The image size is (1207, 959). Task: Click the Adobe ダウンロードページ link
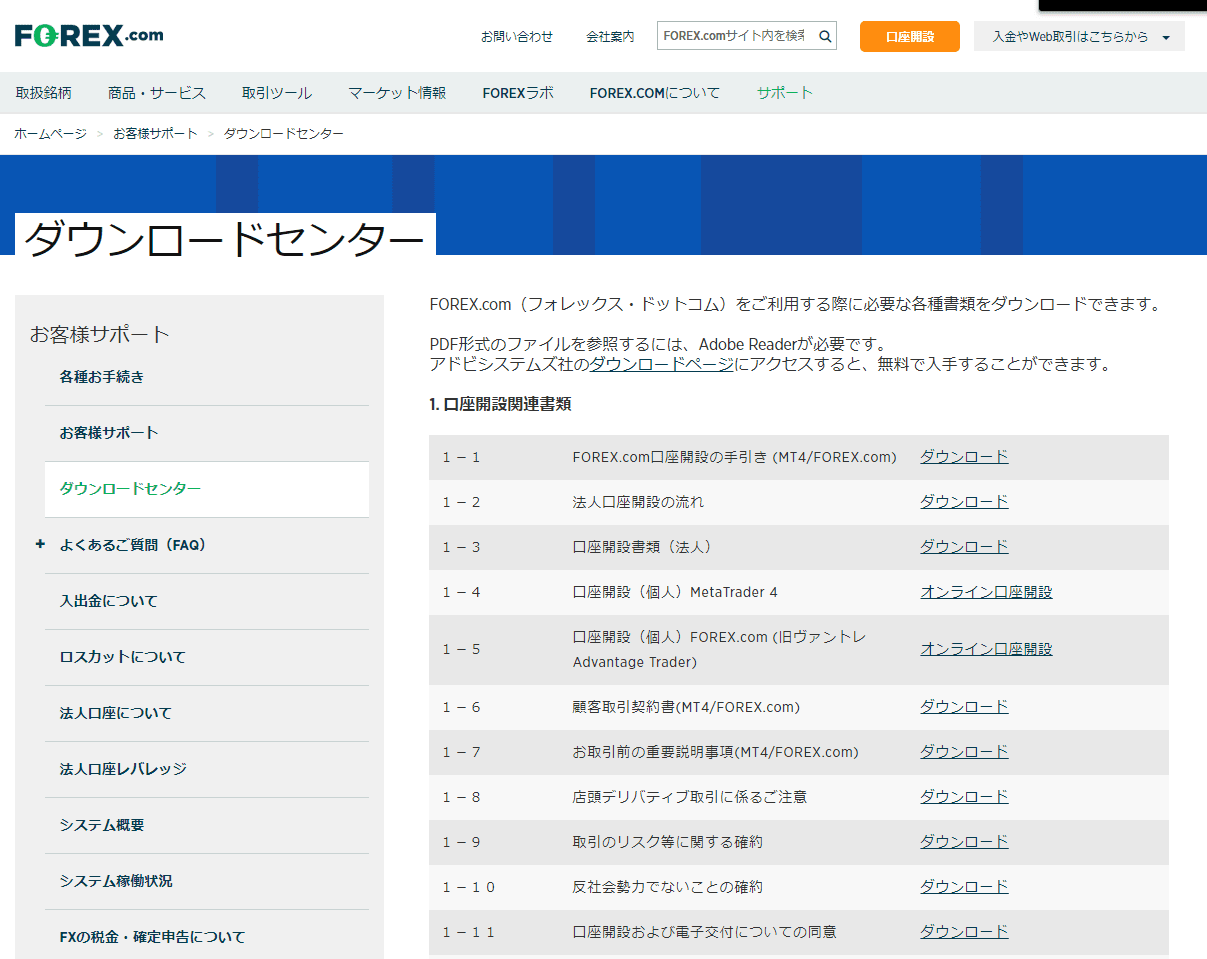pyautogui.click(x=660, y=365)
